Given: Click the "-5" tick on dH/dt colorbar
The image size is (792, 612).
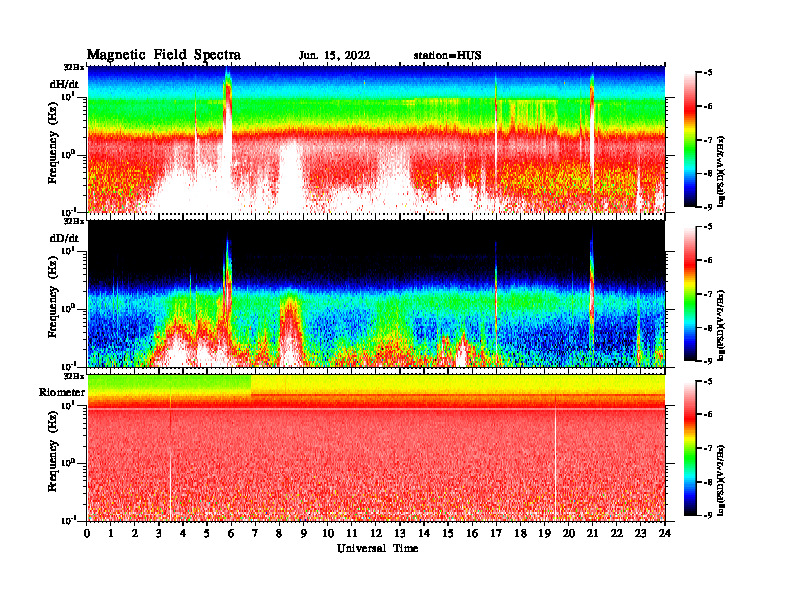Looking at the screenshot, I should pos(709,73).
